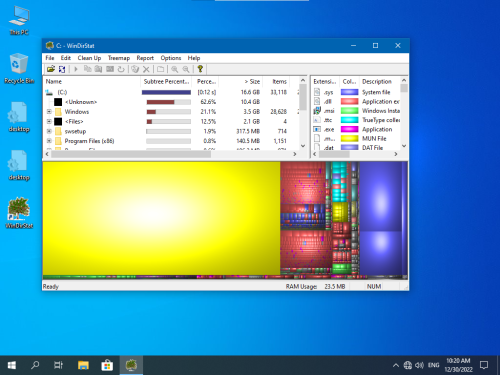Image resolution: width=500 pixels, height=375 pixels.
Task: Click the Properties toolbar icon
Action: pyautogui.click(x=161, y=69)
